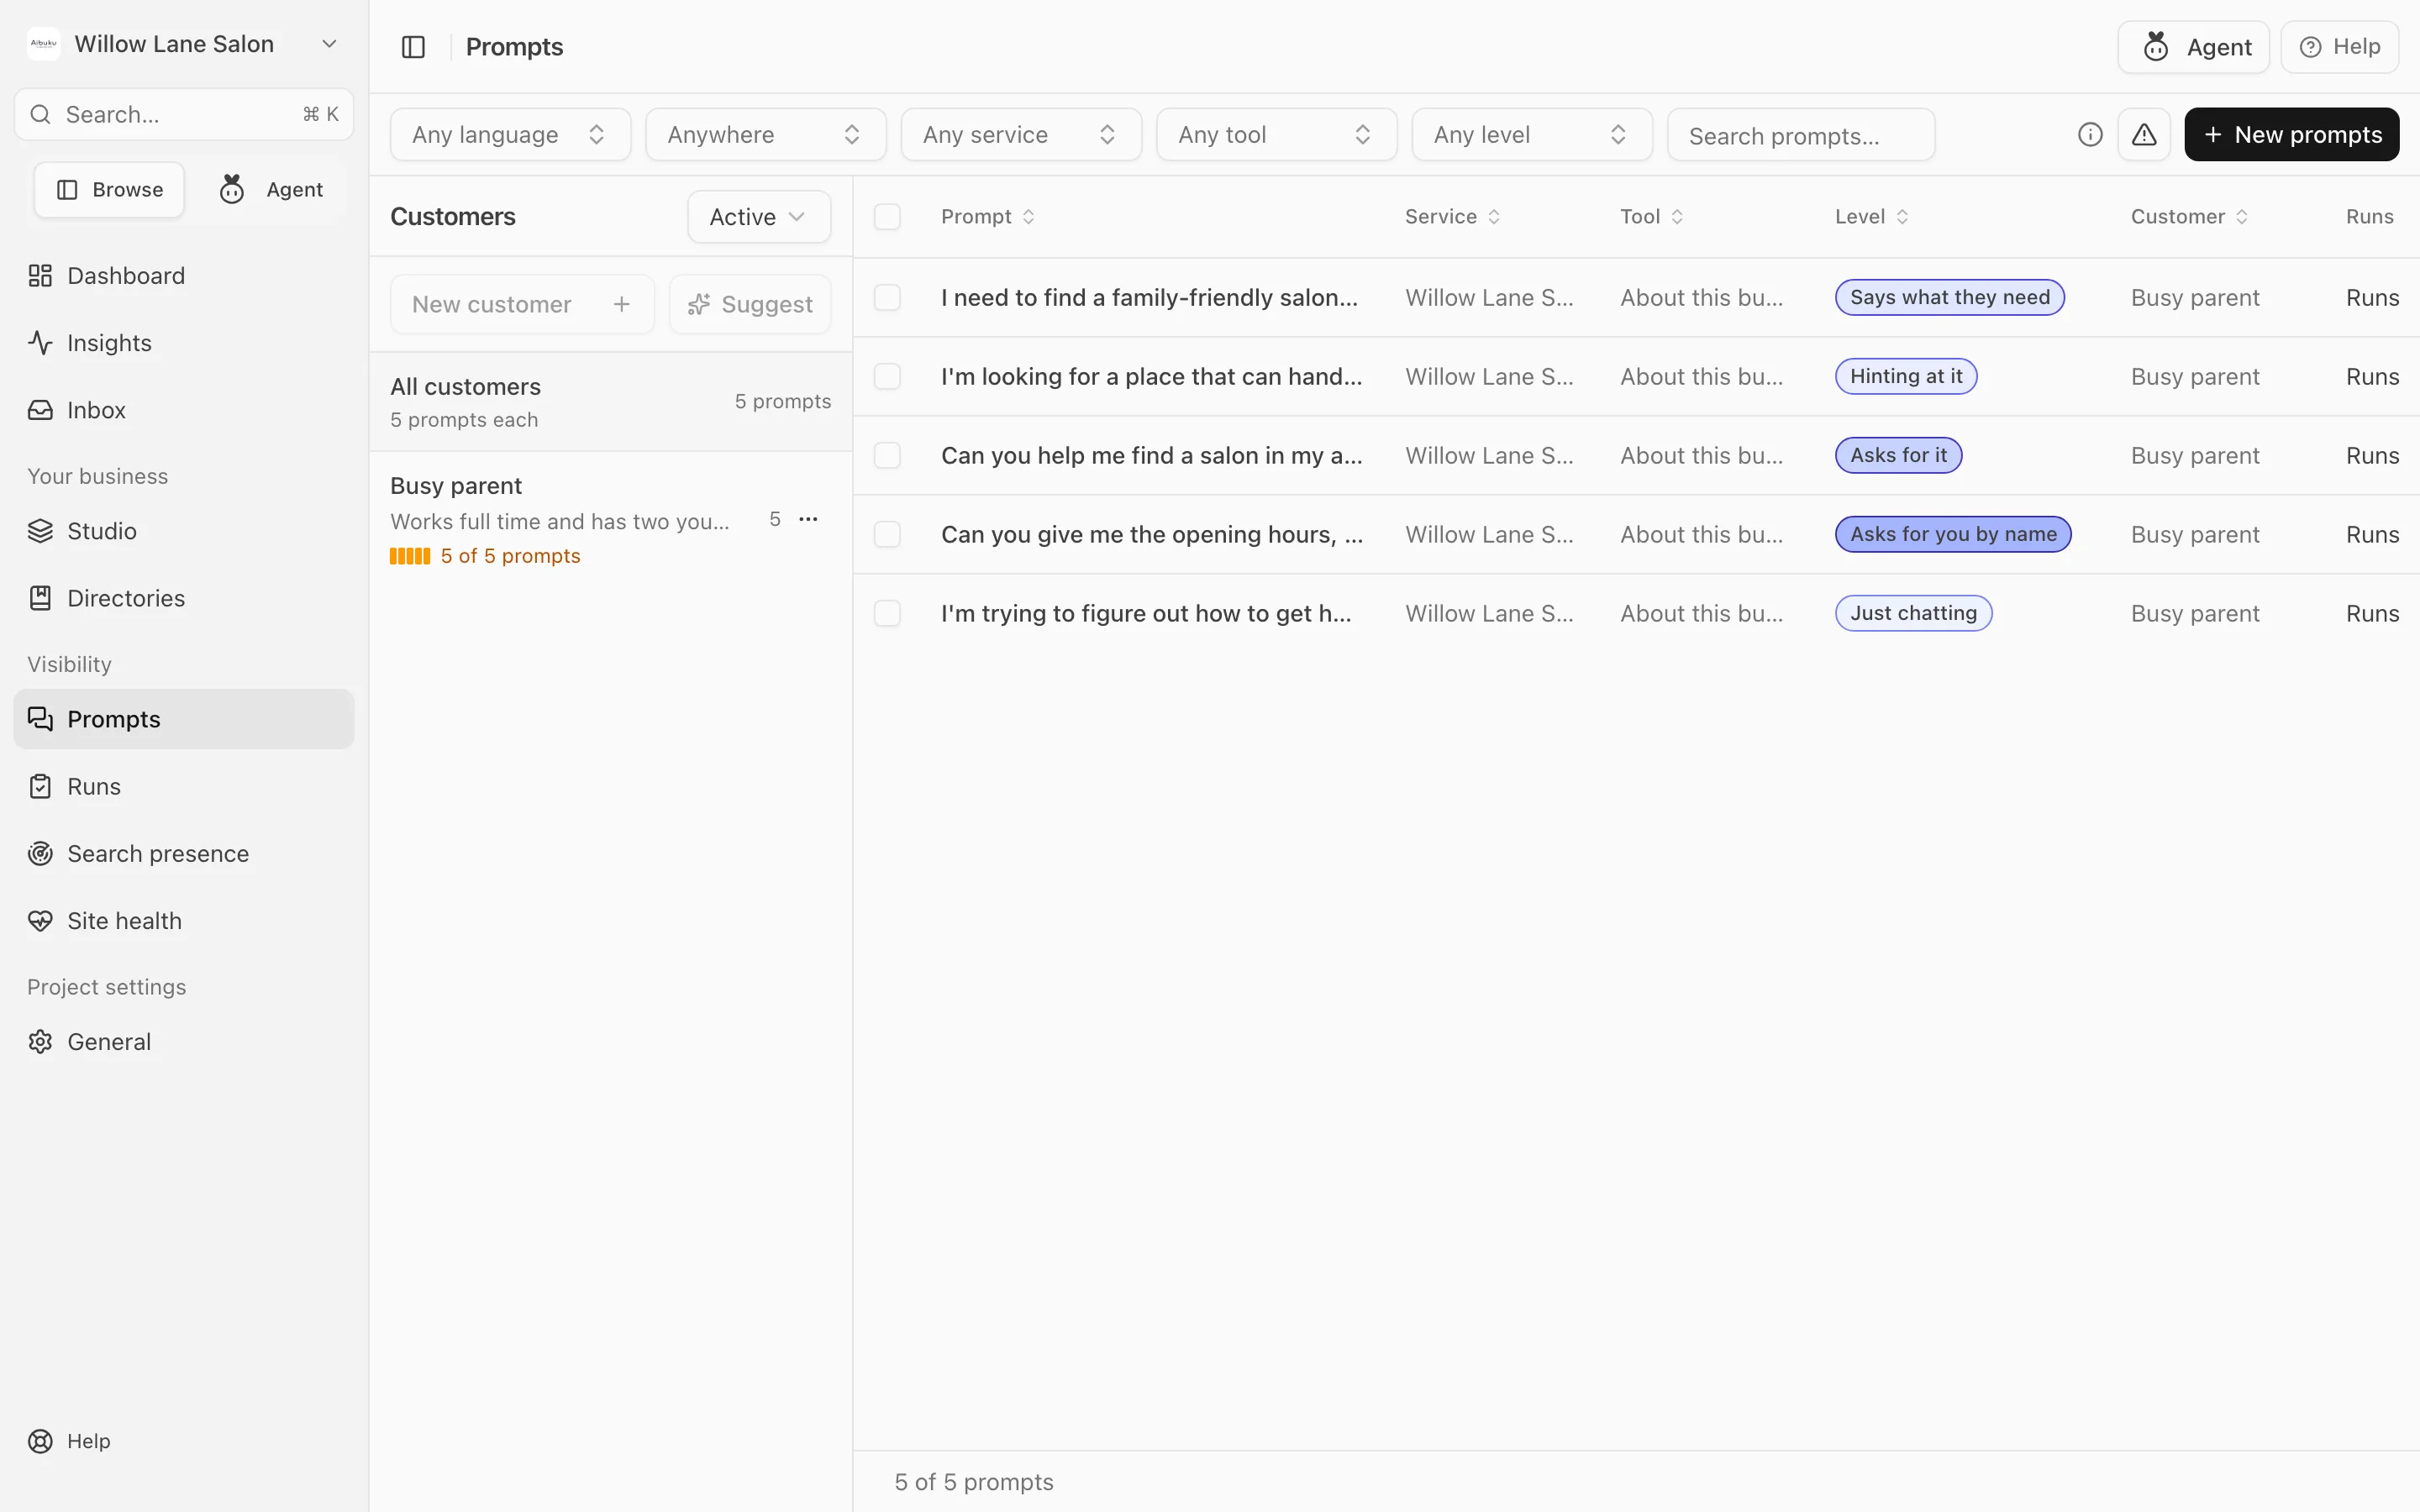
Task: Click the sidebar Search field
Action: [184, 114]
